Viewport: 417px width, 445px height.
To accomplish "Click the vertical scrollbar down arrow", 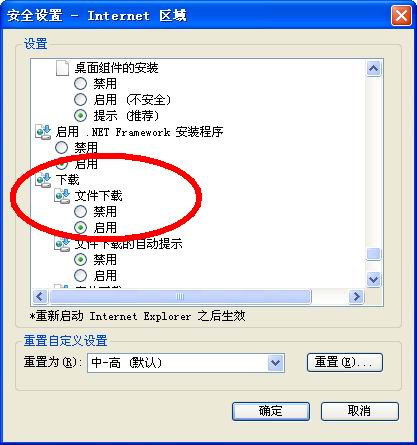I will click(374, 279).
